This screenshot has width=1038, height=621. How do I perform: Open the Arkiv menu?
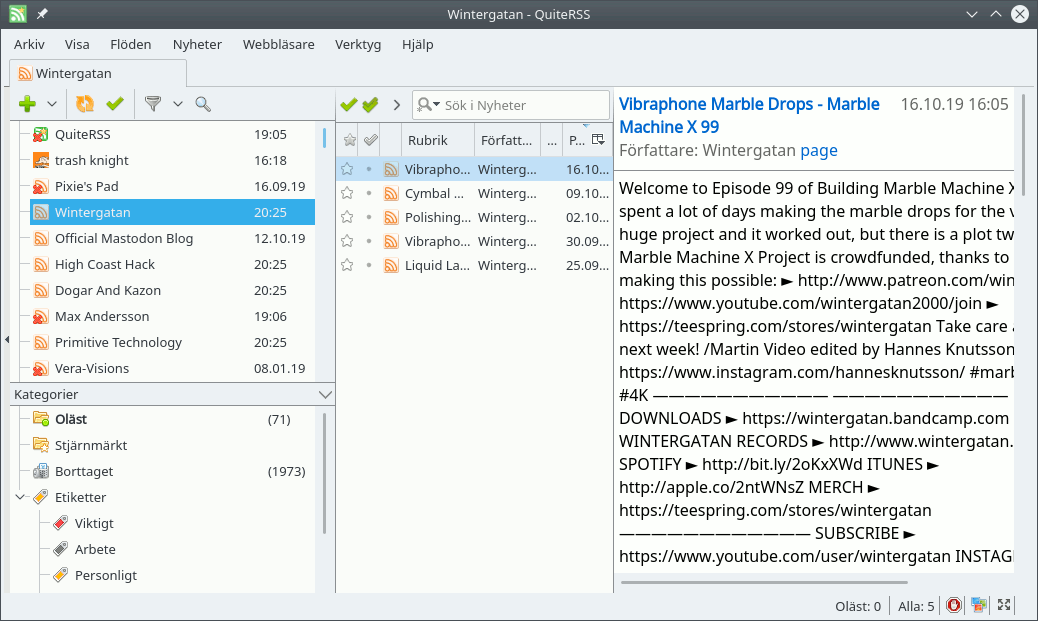[x=29, y=44]
